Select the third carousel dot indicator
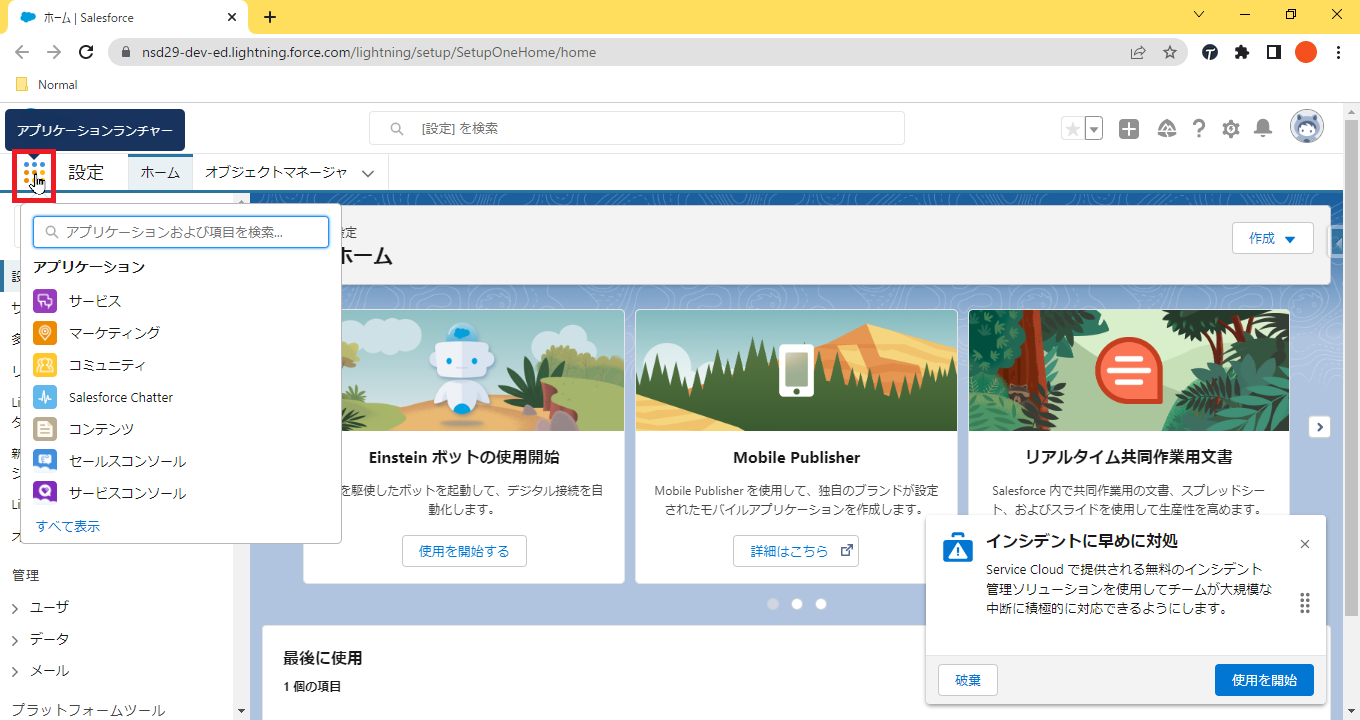Screen dimensions: 1360x720 [821, 604]
